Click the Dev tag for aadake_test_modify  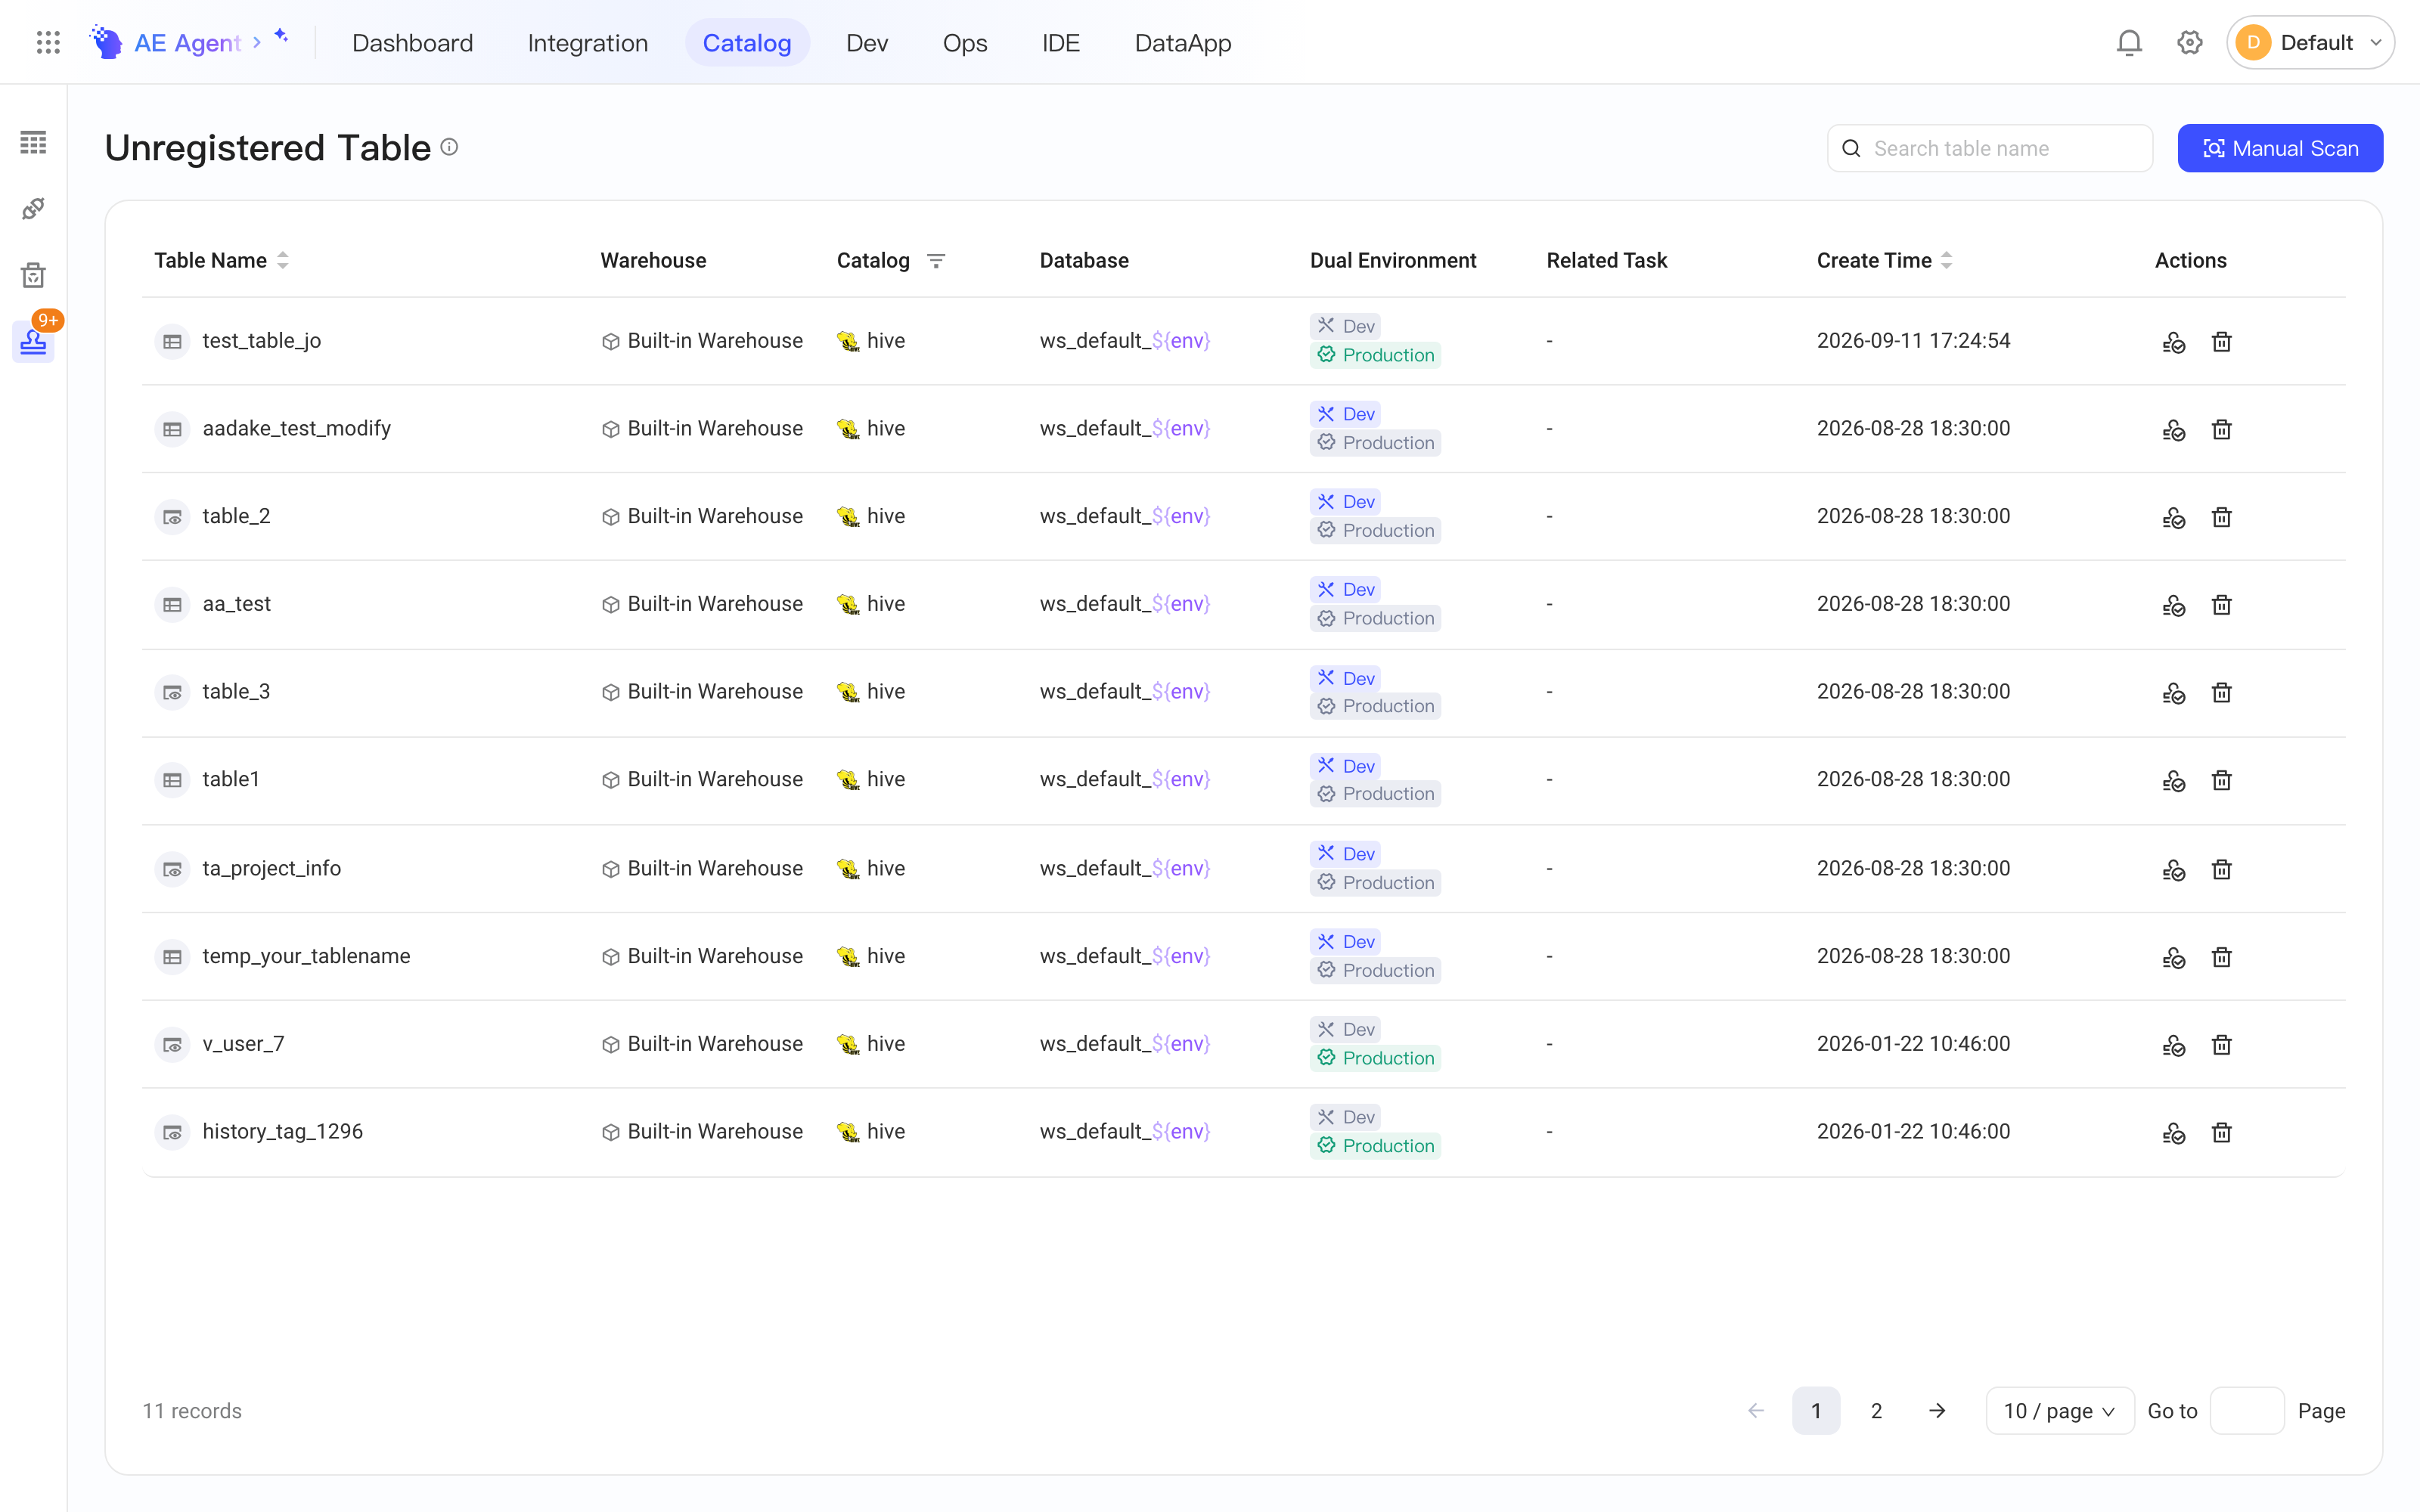point(1344,414)
